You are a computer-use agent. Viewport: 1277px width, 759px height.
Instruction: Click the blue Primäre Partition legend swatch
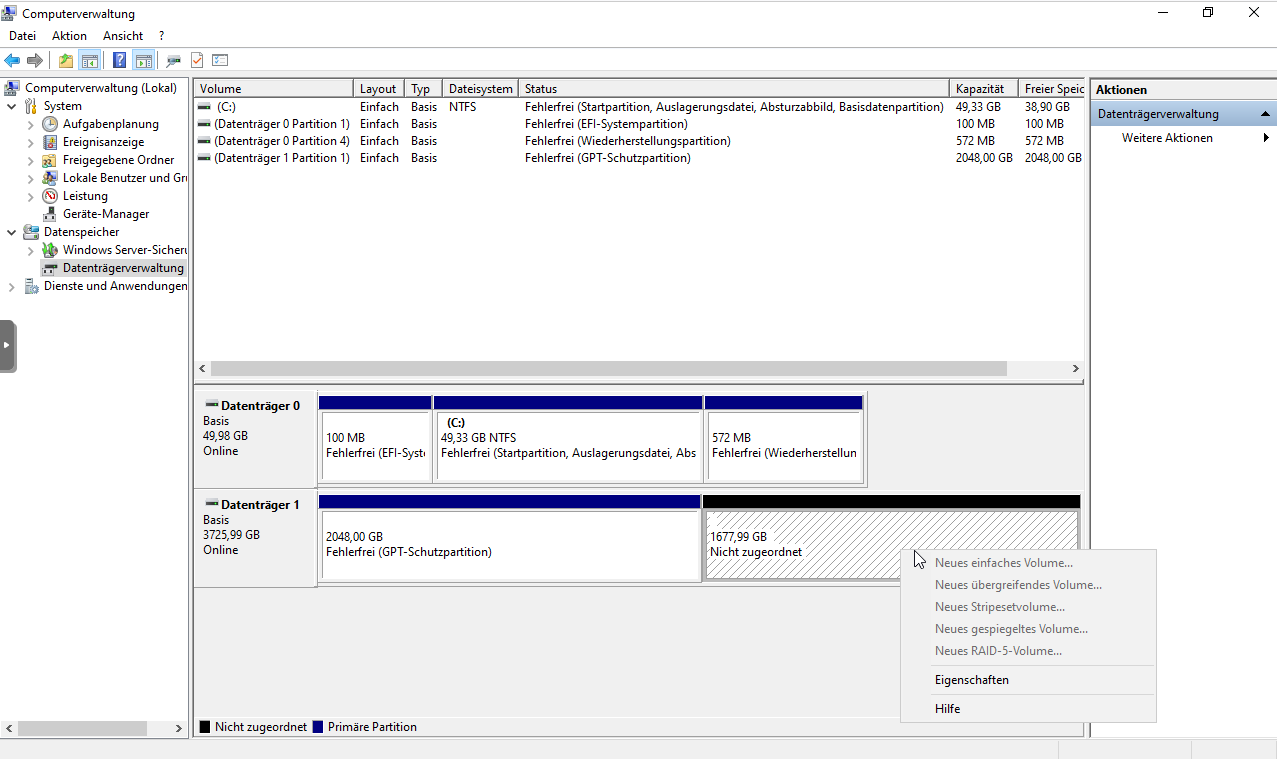[318, 727]
